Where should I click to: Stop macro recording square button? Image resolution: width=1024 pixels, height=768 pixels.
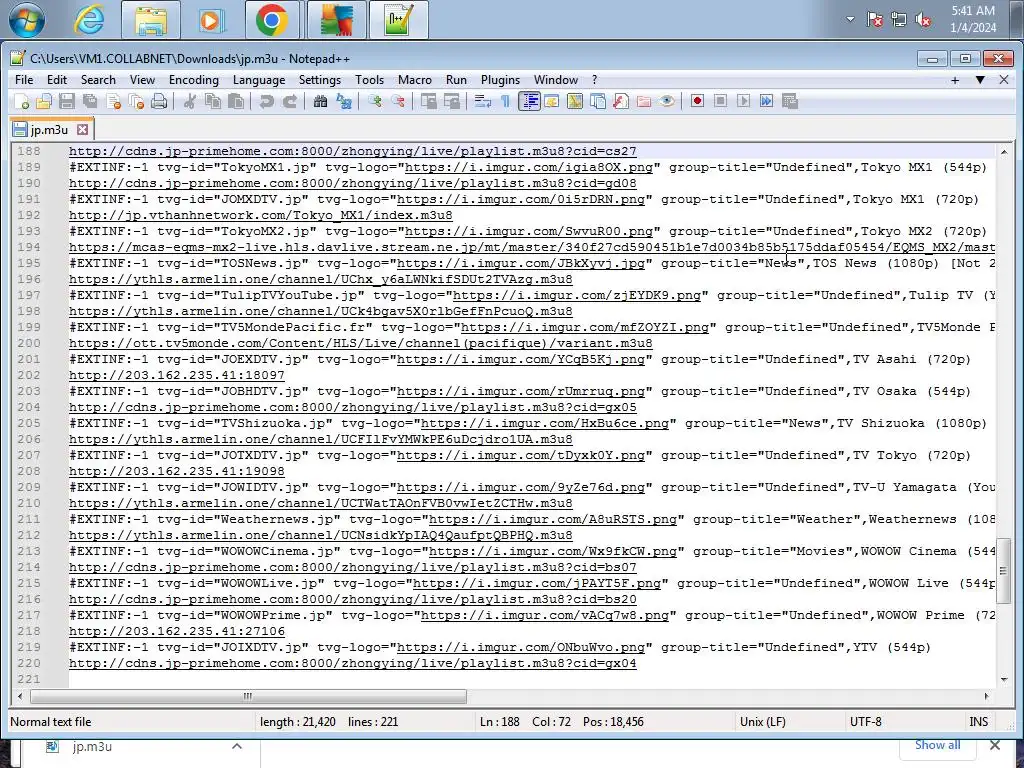tap(720, 101)
